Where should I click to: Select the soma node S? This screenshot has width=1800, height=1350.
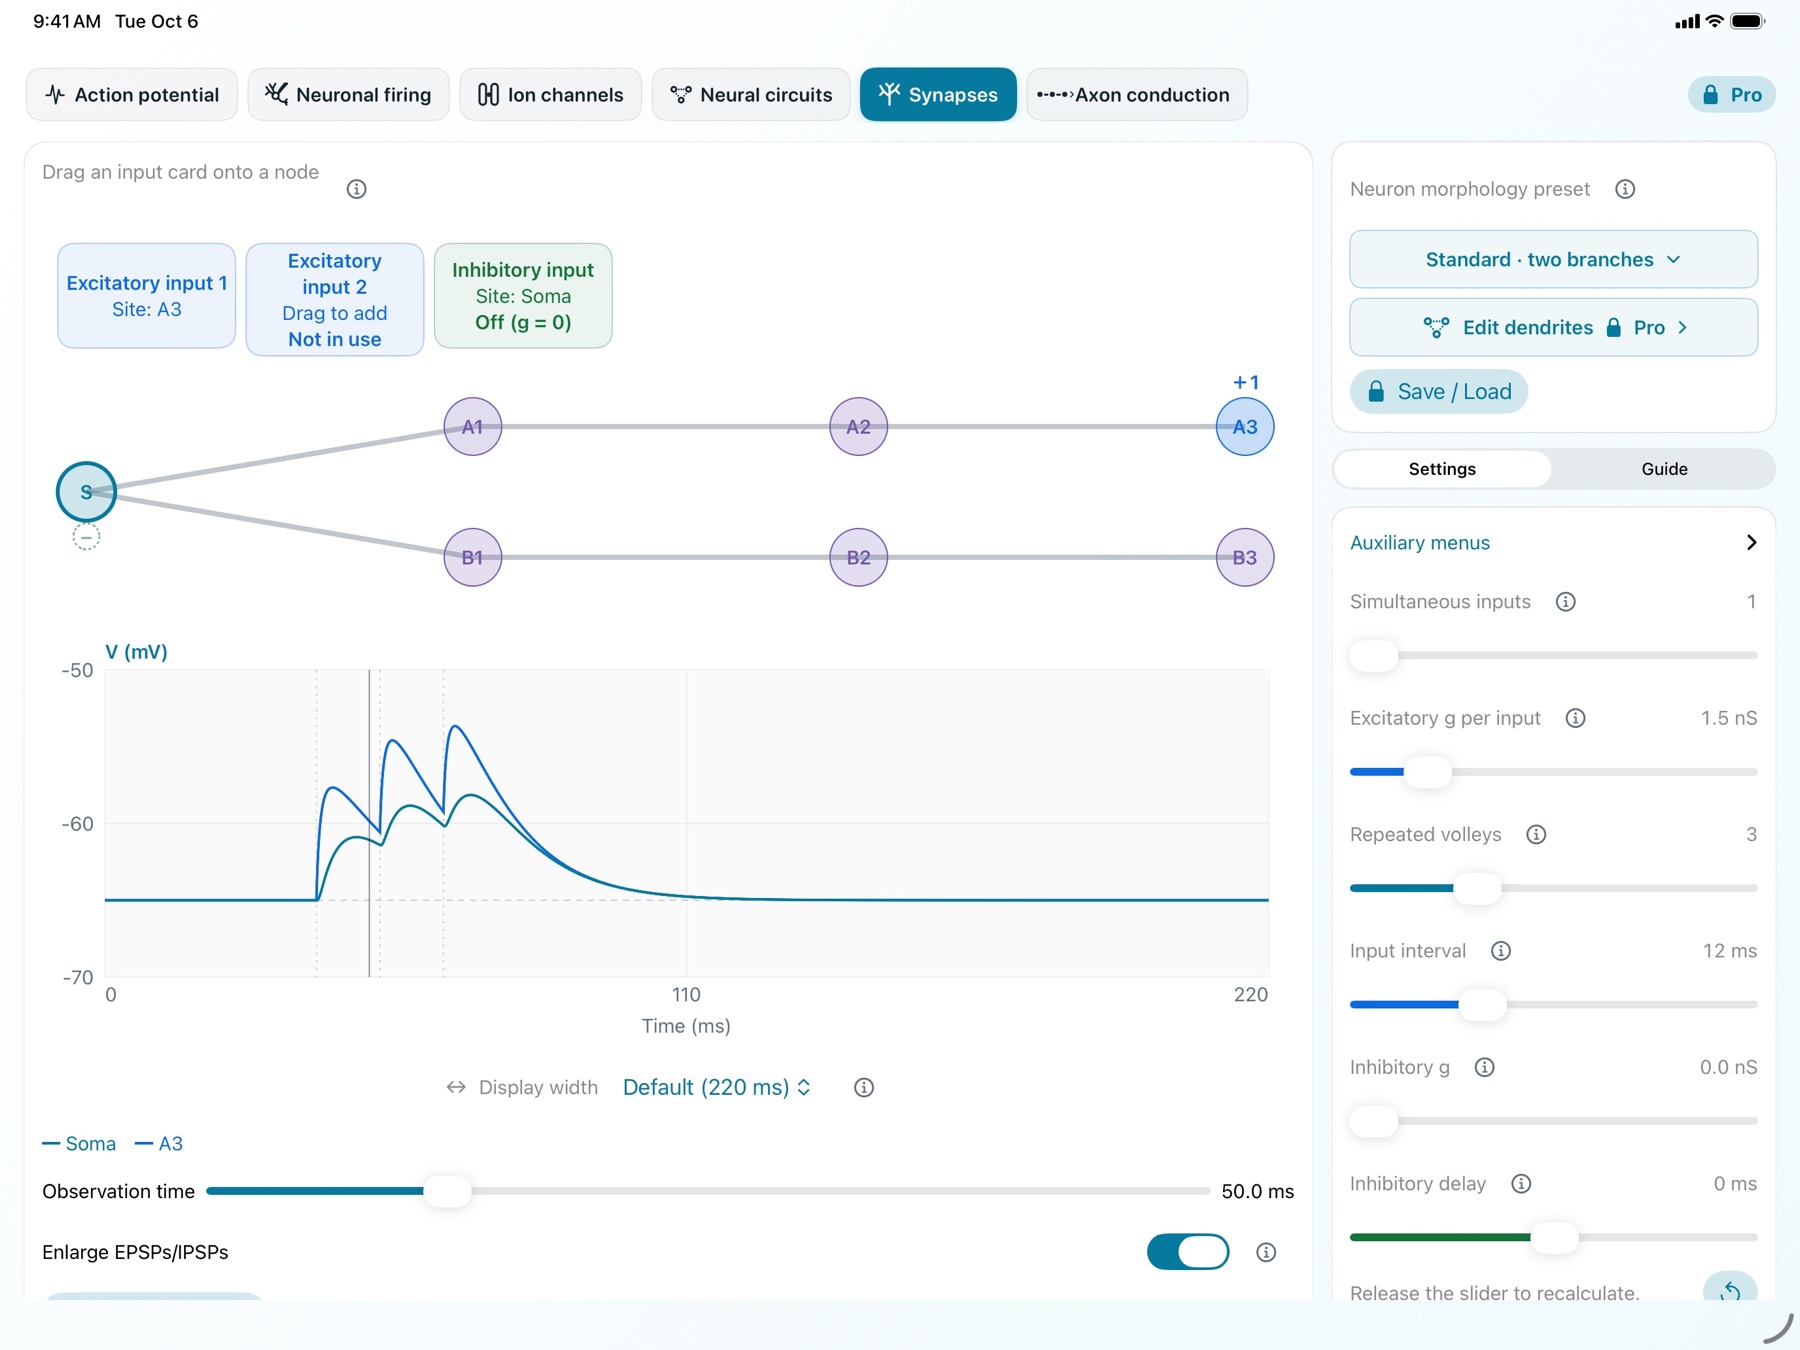pyautogui.click(x=86, y=491)
